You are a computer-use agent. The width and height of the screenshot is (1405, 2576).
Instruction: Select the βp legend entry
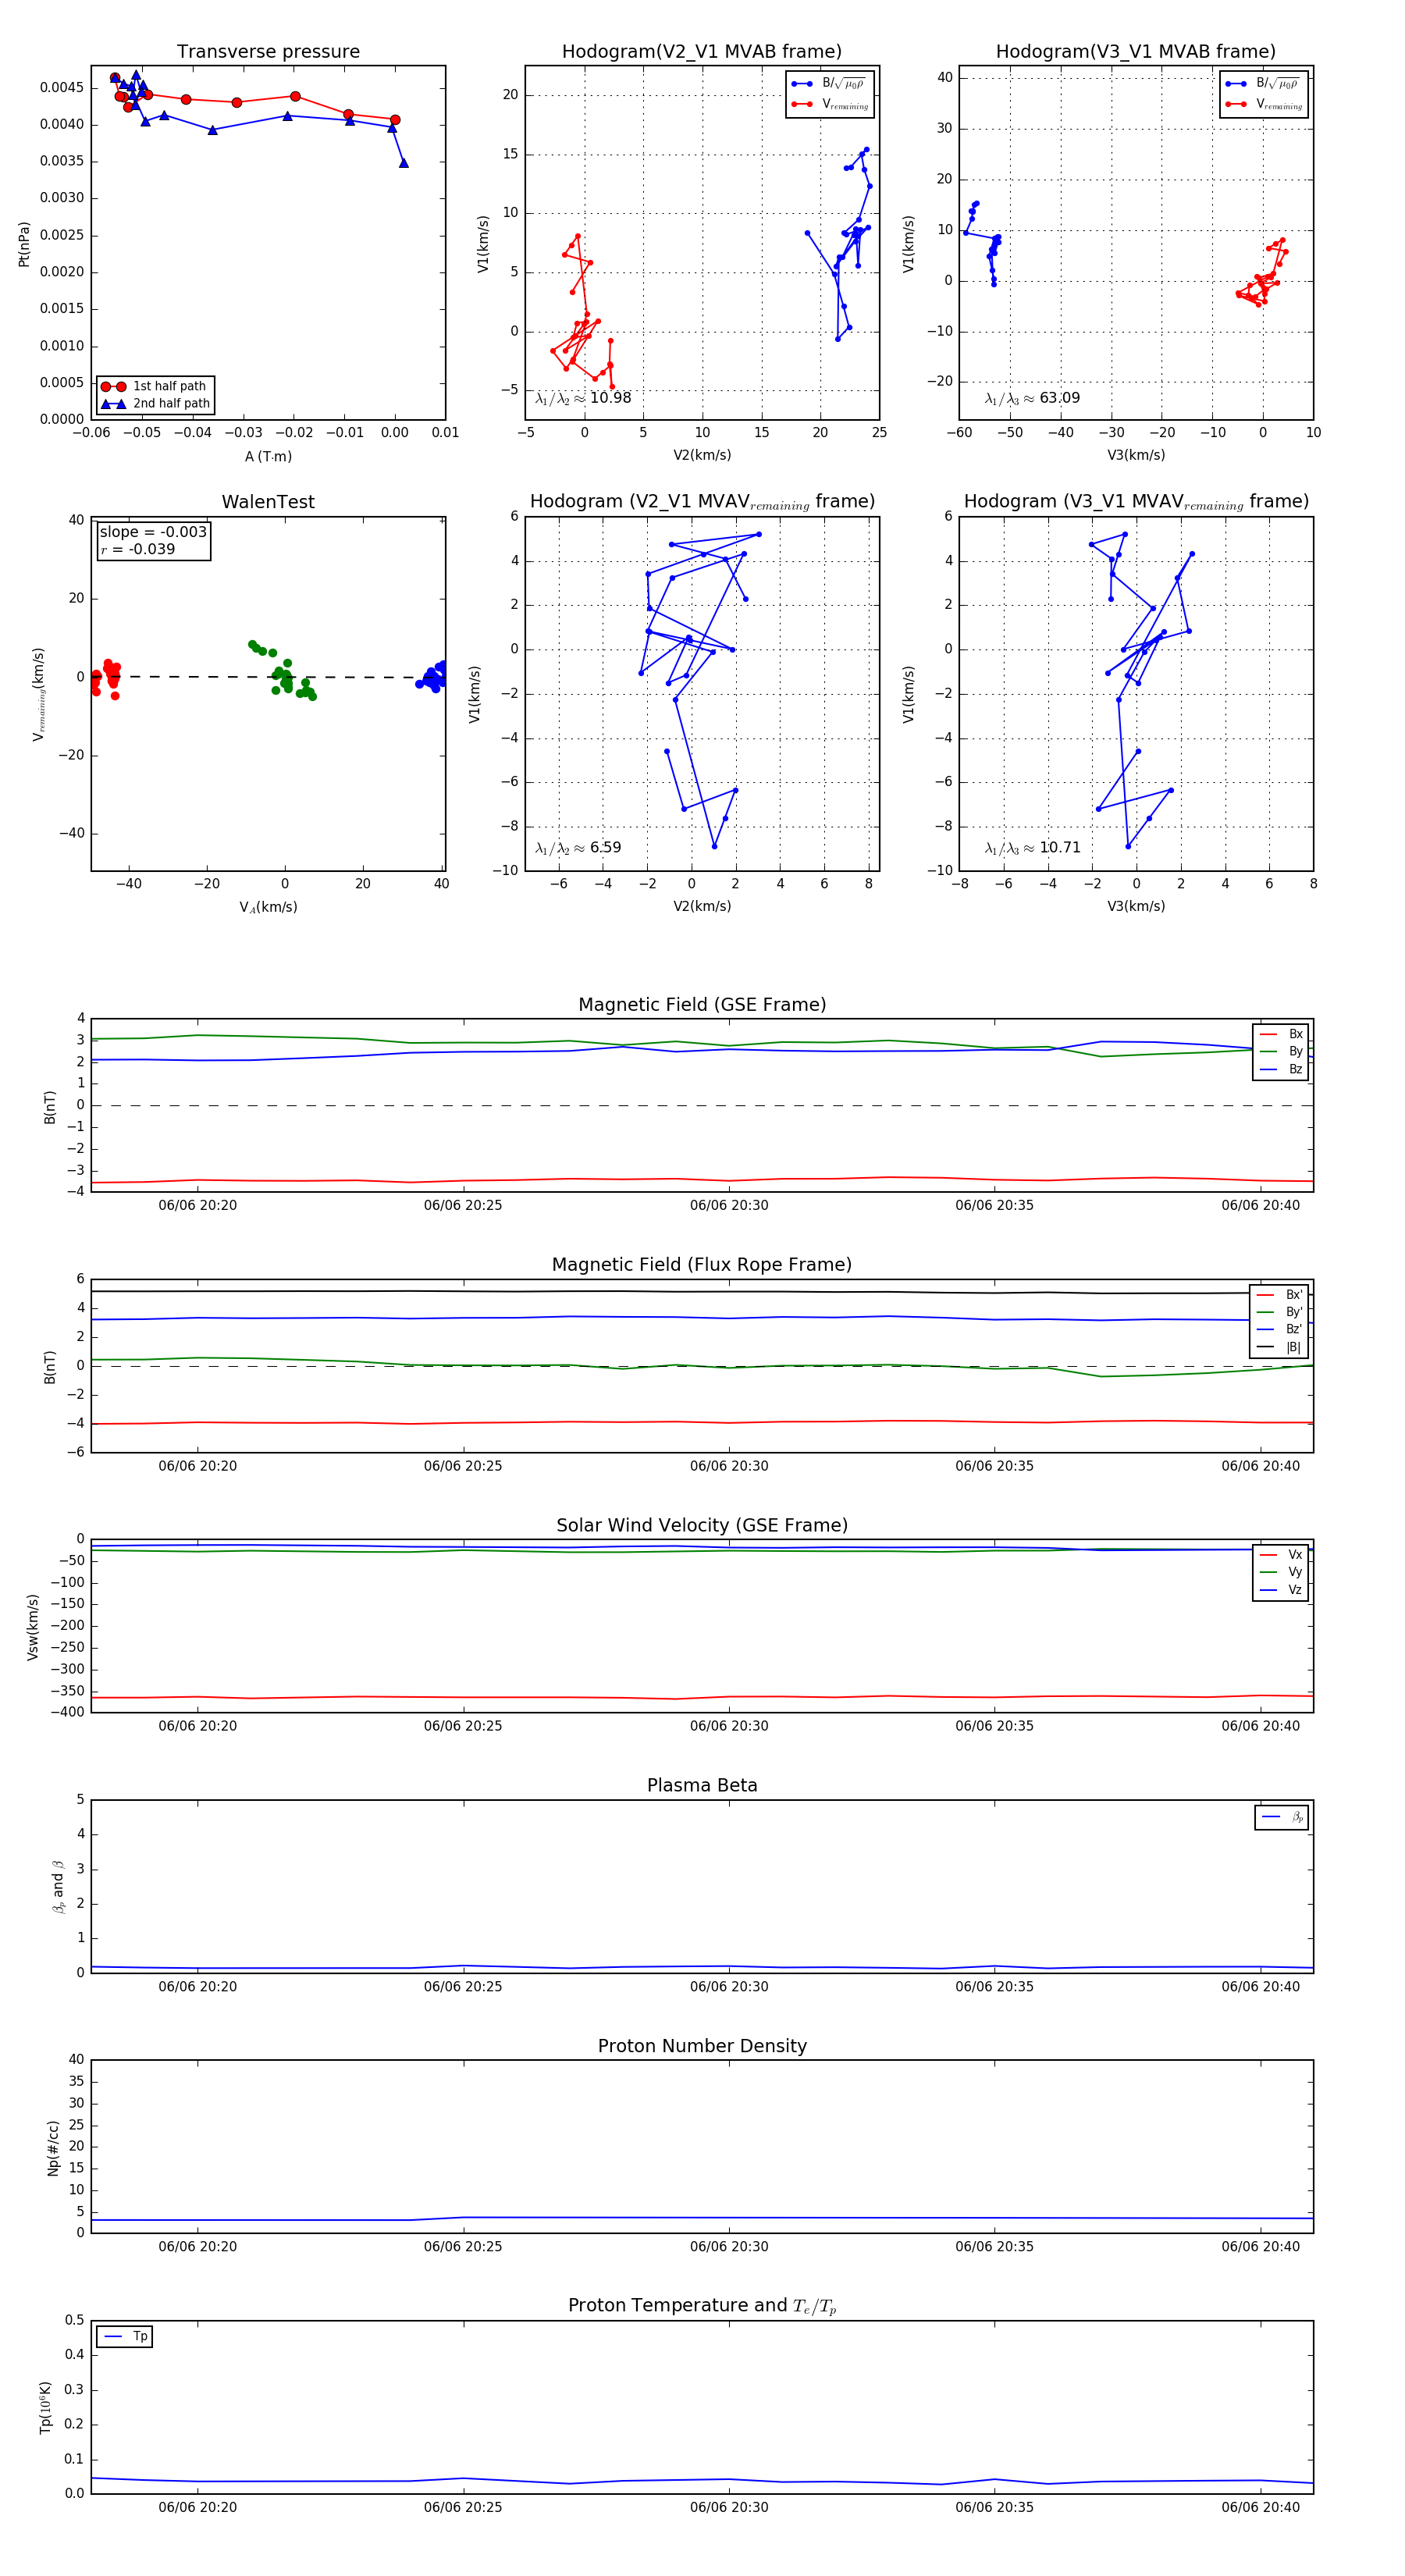[x=1282, y=1817]
